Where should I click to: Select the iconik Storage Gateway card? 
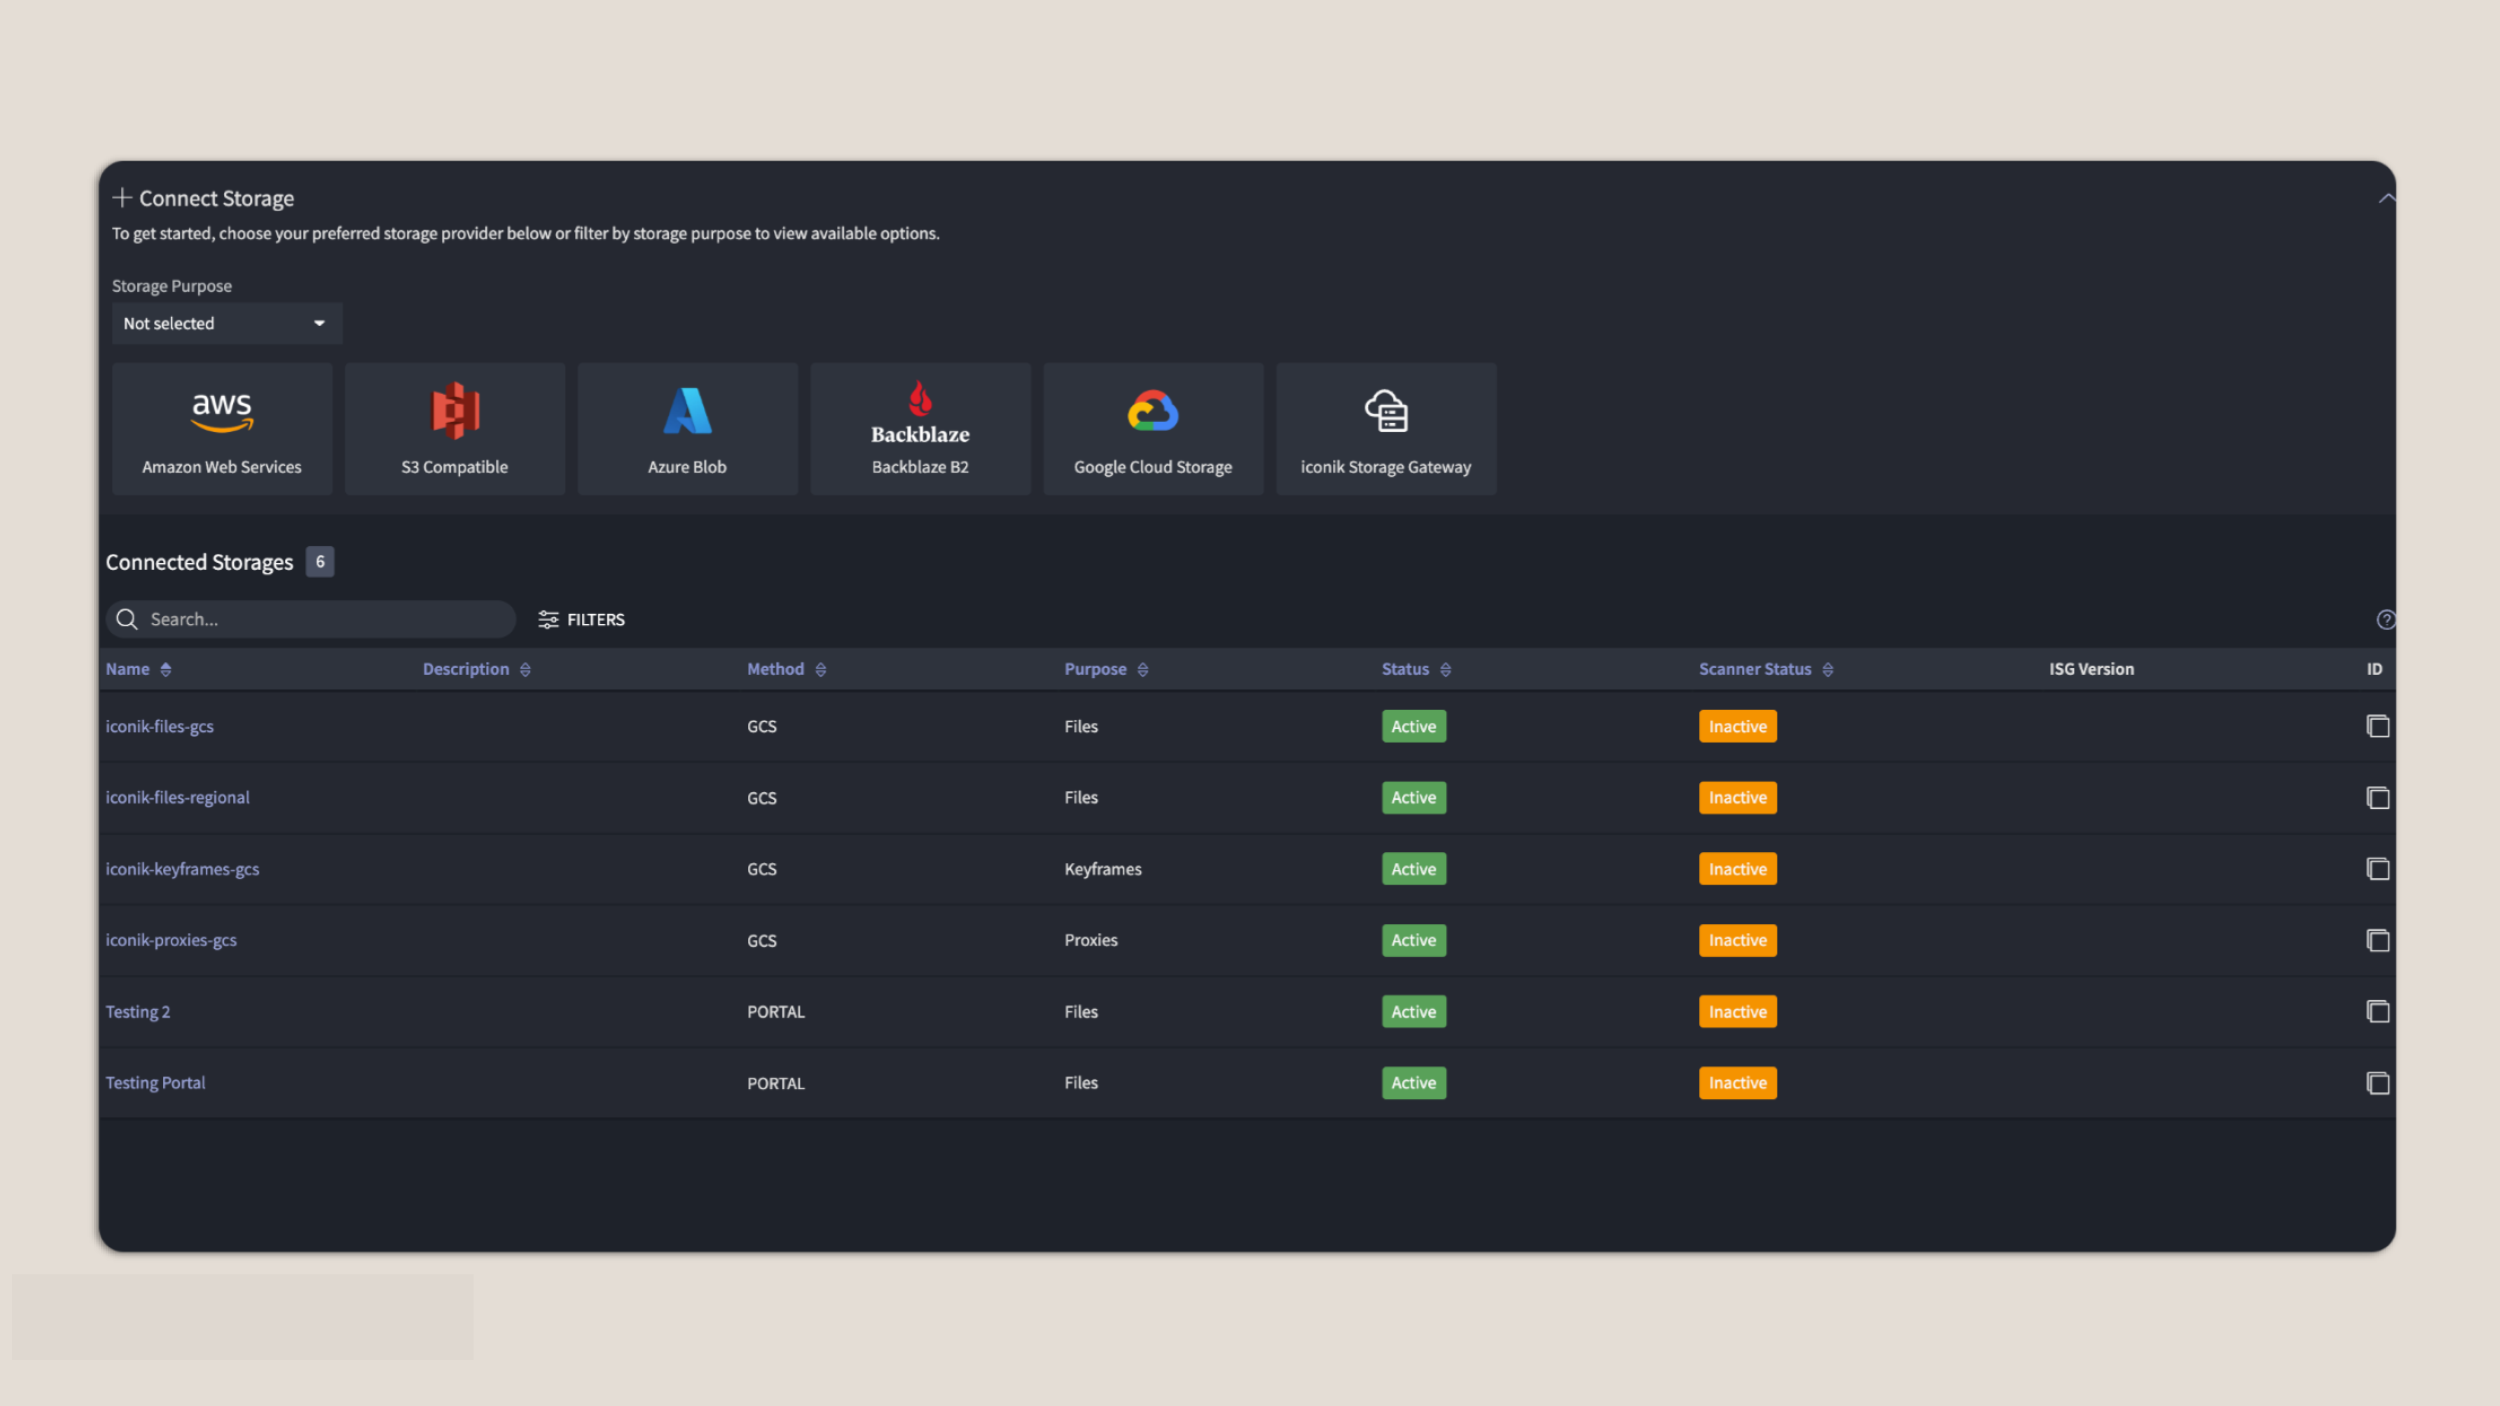pyautogui.click(x=1386, y=429)
